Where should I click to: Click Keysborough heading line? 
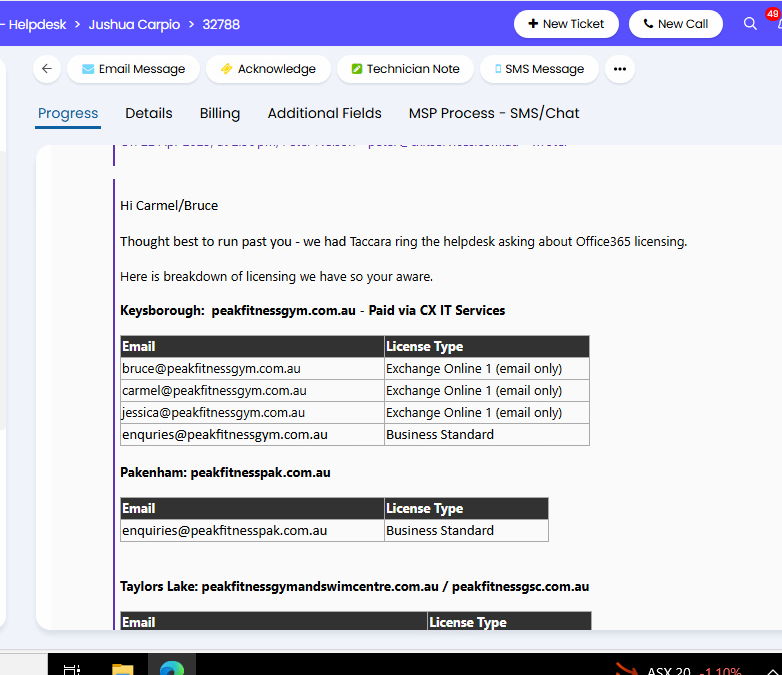pyautogui.click(x=312, y=310)
